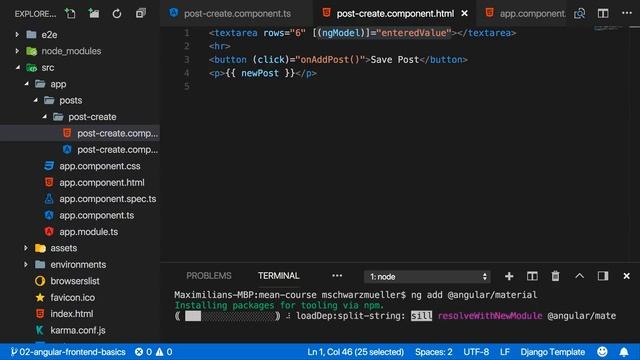Viewport: 640px width, 360px height.
Task: Expand the assets folder
Action: click(80, 248)
